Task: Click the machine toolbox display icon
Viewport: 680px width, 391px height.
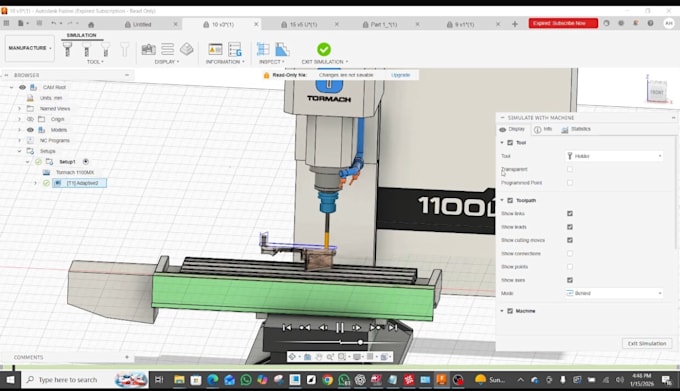Action: 148,49
